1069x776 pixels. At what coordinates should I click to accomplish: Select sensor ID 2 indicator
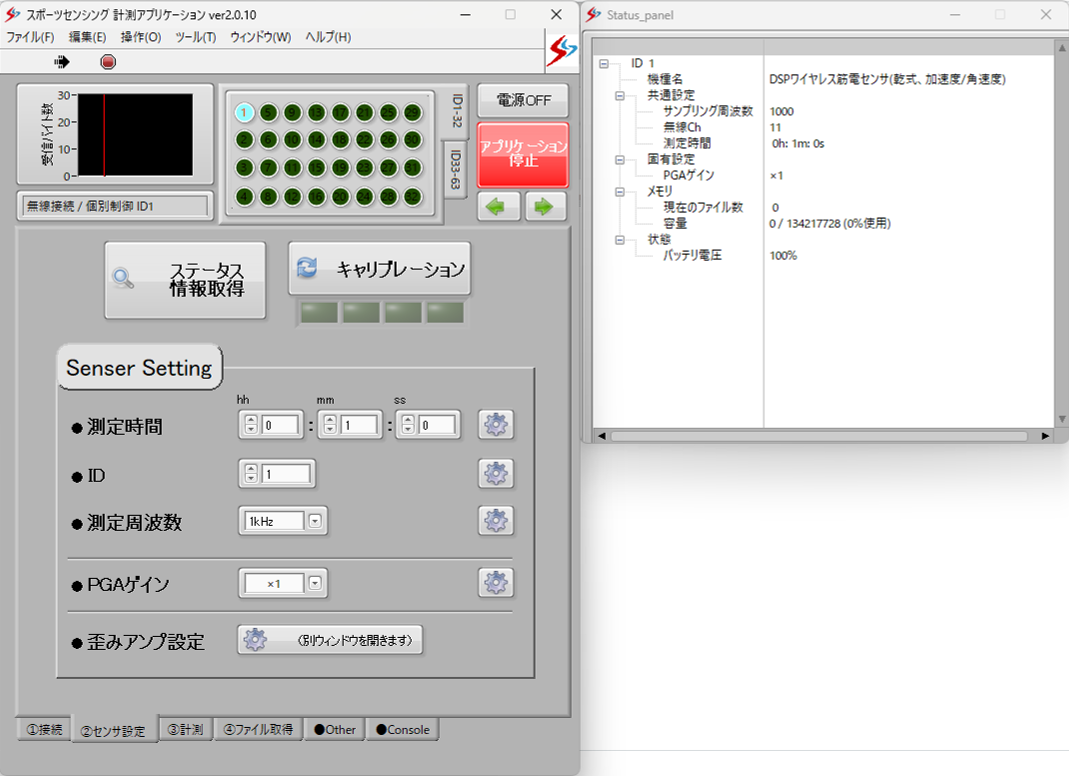coord(244,140)
